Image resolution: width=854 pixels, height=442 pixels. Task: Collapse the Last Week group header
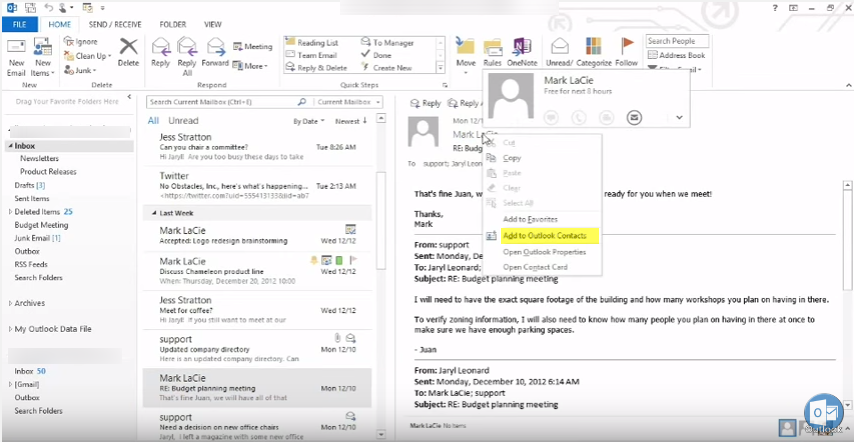155,213
